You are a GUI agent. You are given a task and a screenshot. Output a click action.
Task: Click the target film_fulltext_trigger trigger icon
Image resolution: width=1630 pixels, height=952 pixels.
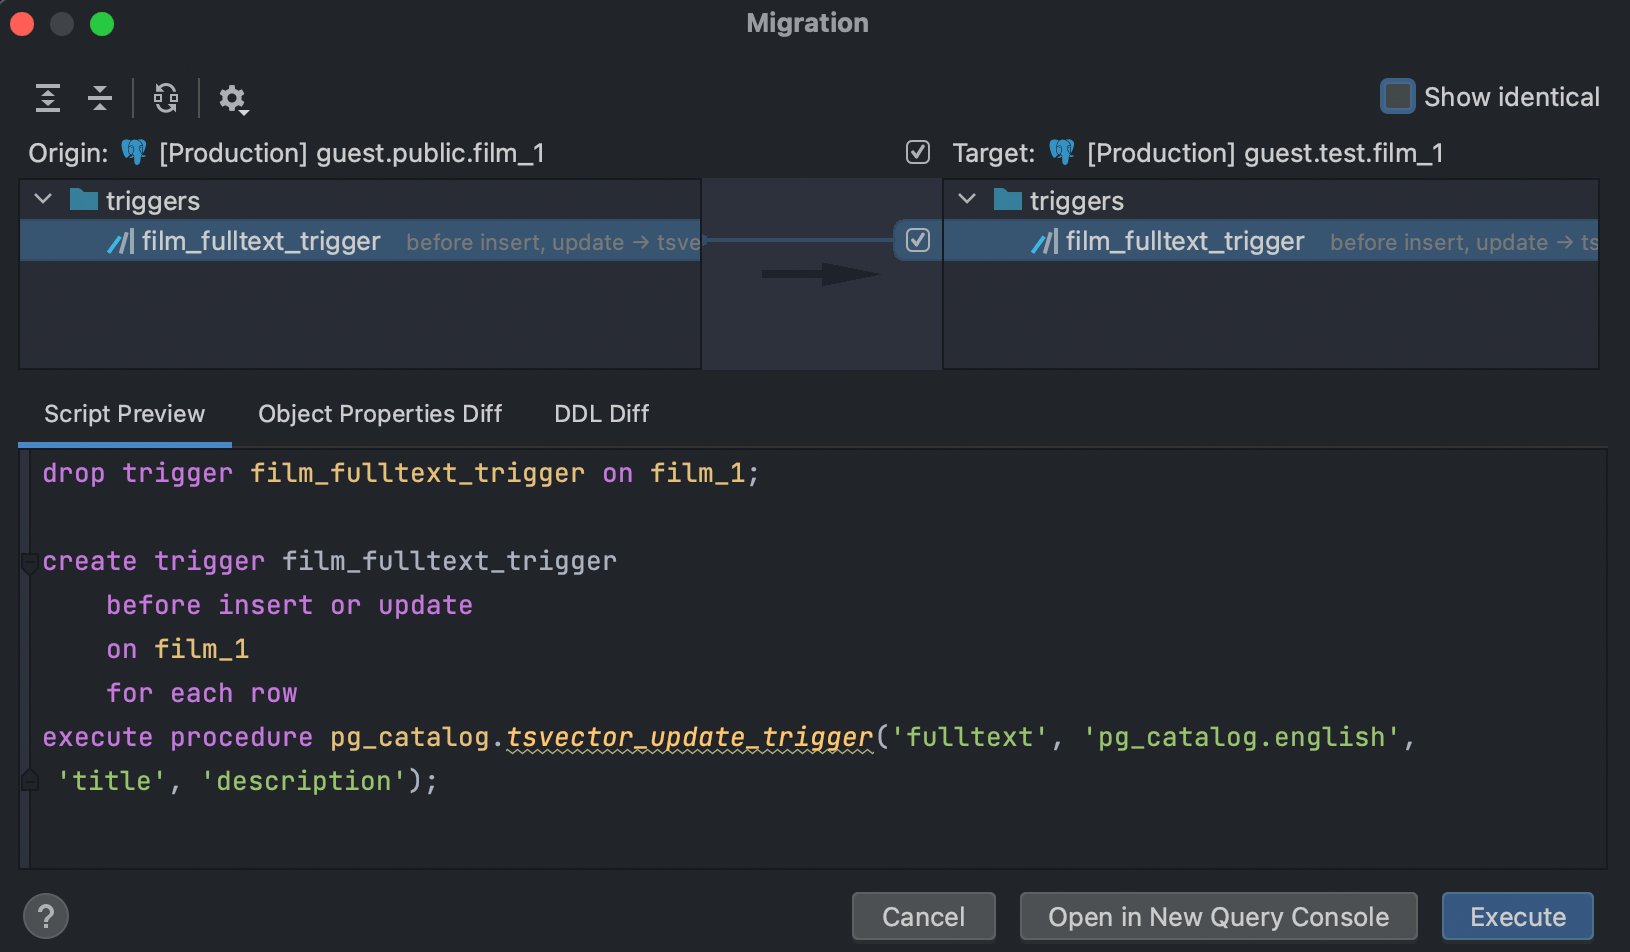[1044, 241]
